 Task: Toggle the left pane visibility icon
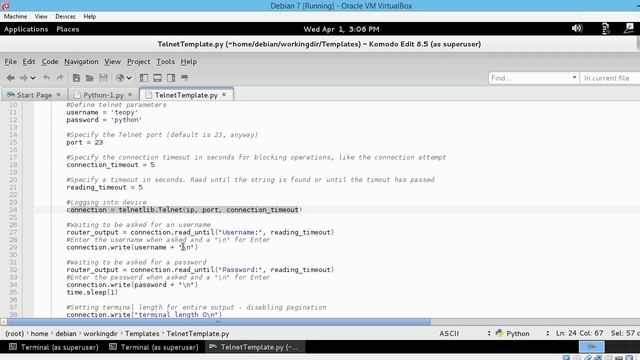(x=144, y=78)
